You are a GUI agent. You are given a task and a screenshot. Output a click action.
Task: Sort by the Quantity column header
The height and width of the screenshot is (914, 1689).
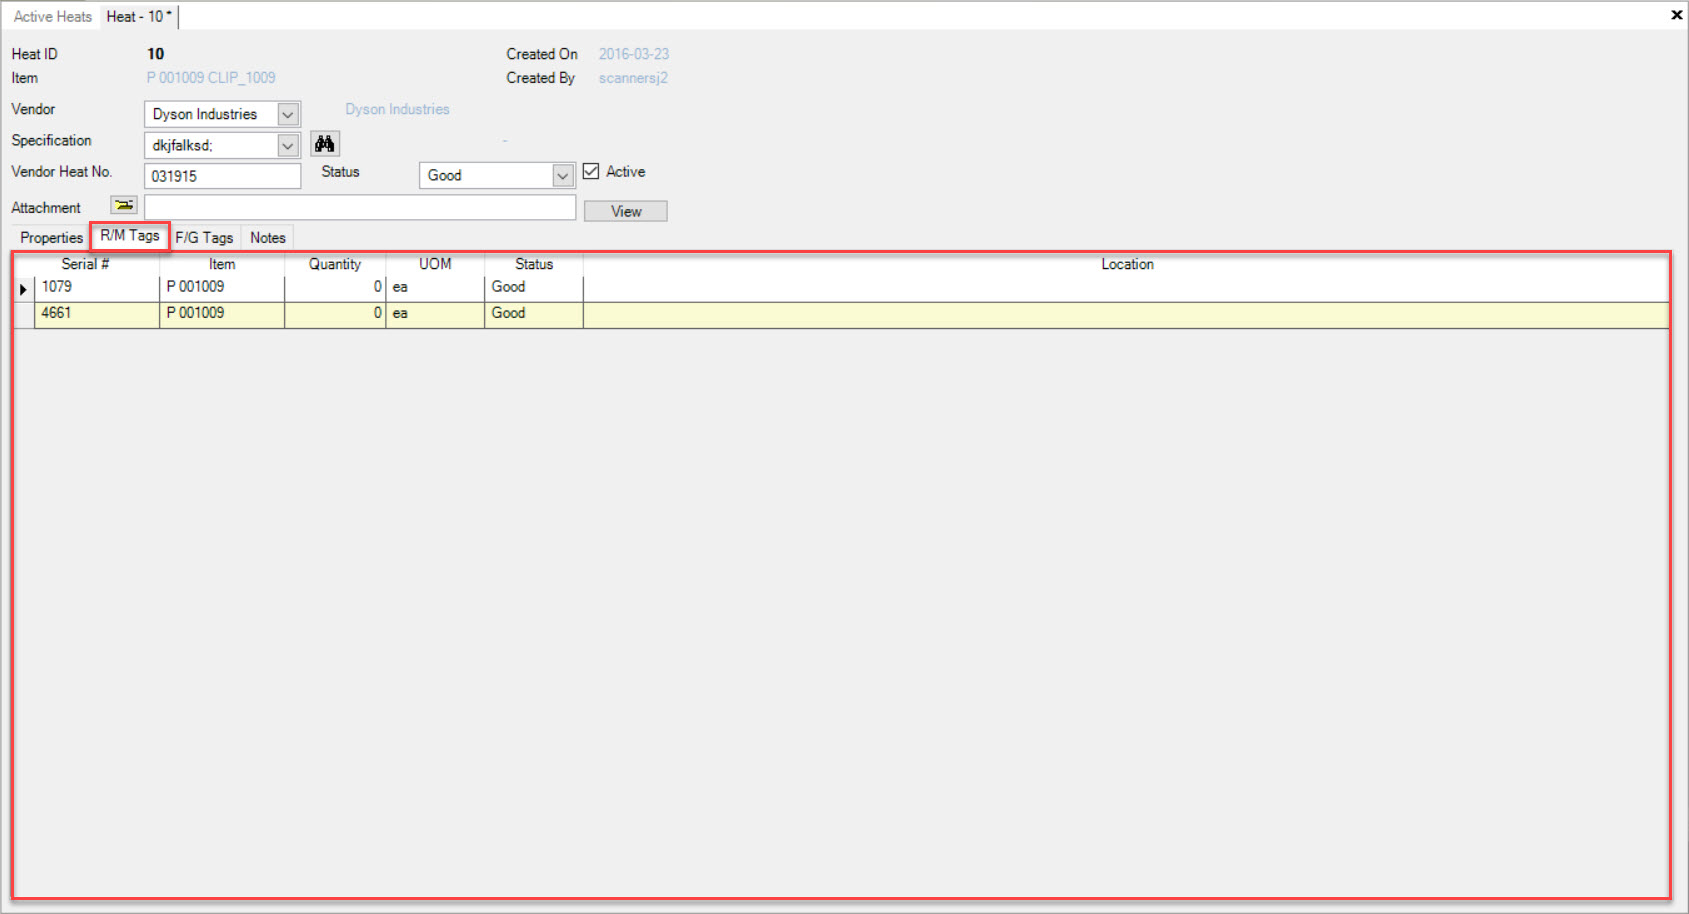pyautogui.click(x=335, y=264)
